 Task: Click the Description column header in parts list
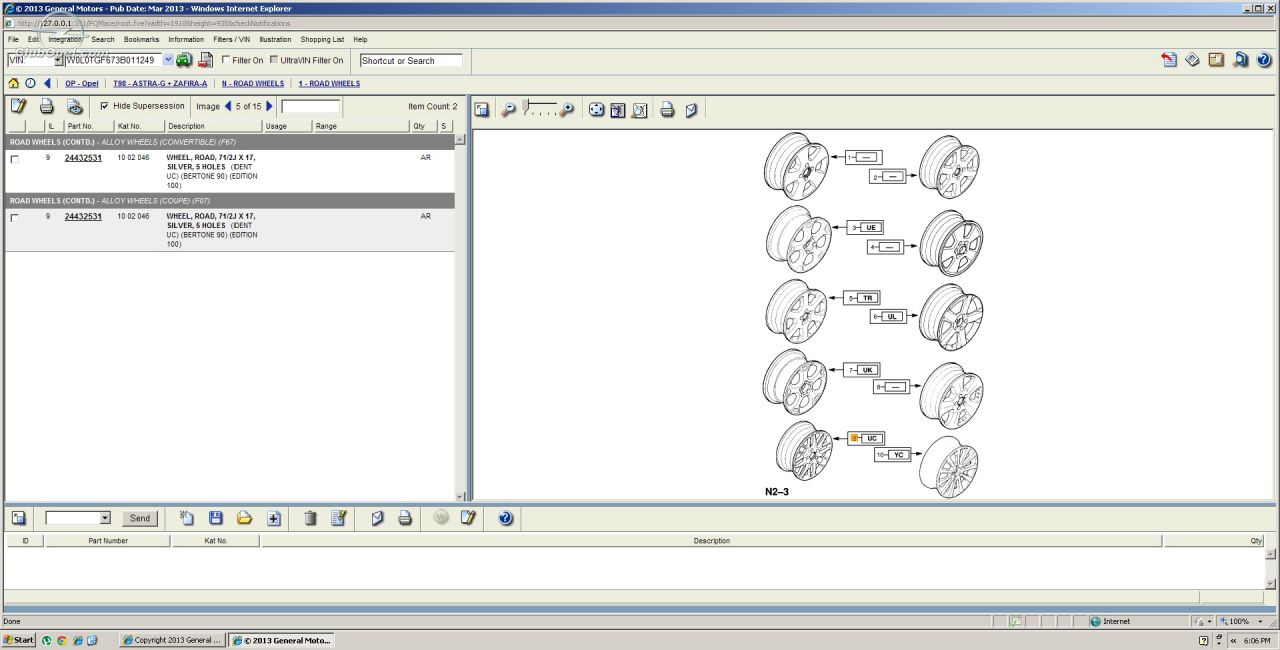(214, 126)
